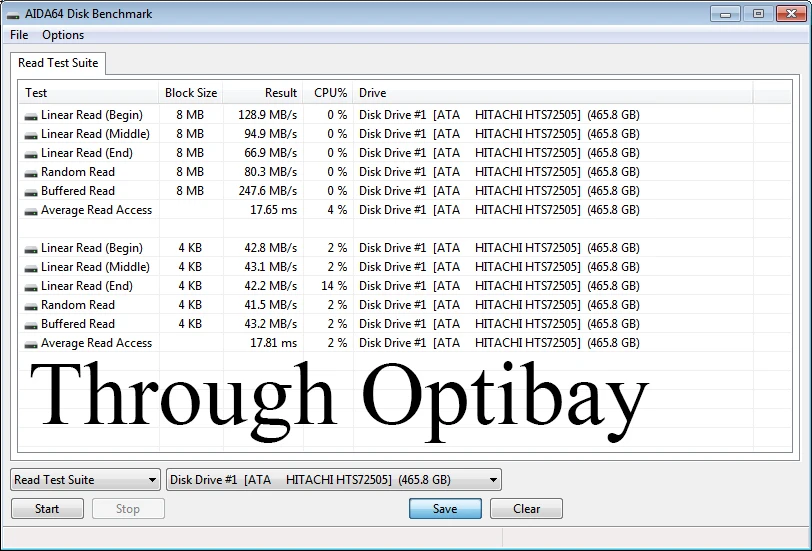Maximize the AIDA64 Disk Benchmark window

pos(758,14)
